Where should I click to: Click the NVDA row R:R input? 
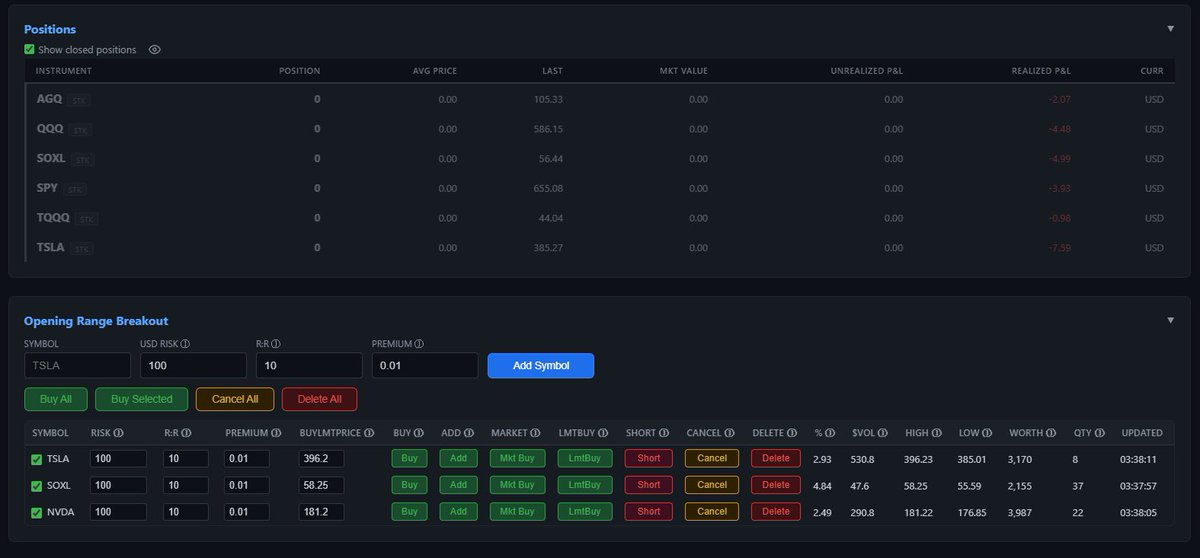(186, 511)
